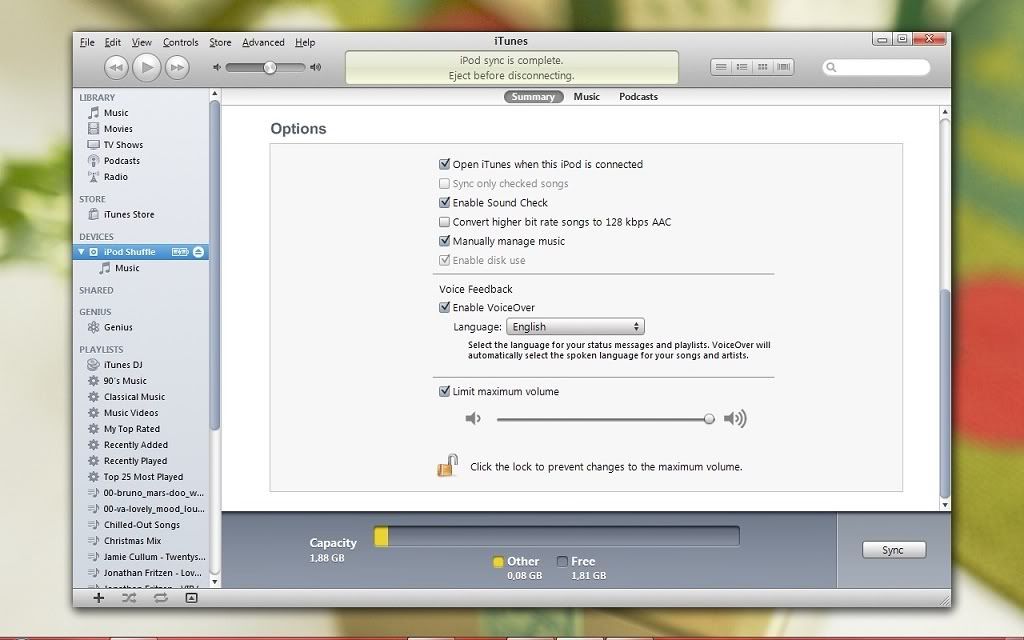Viewport: 1024px width, 640px height.
Task: Move the maximum volume limit slider
Action: click(709, 419)
